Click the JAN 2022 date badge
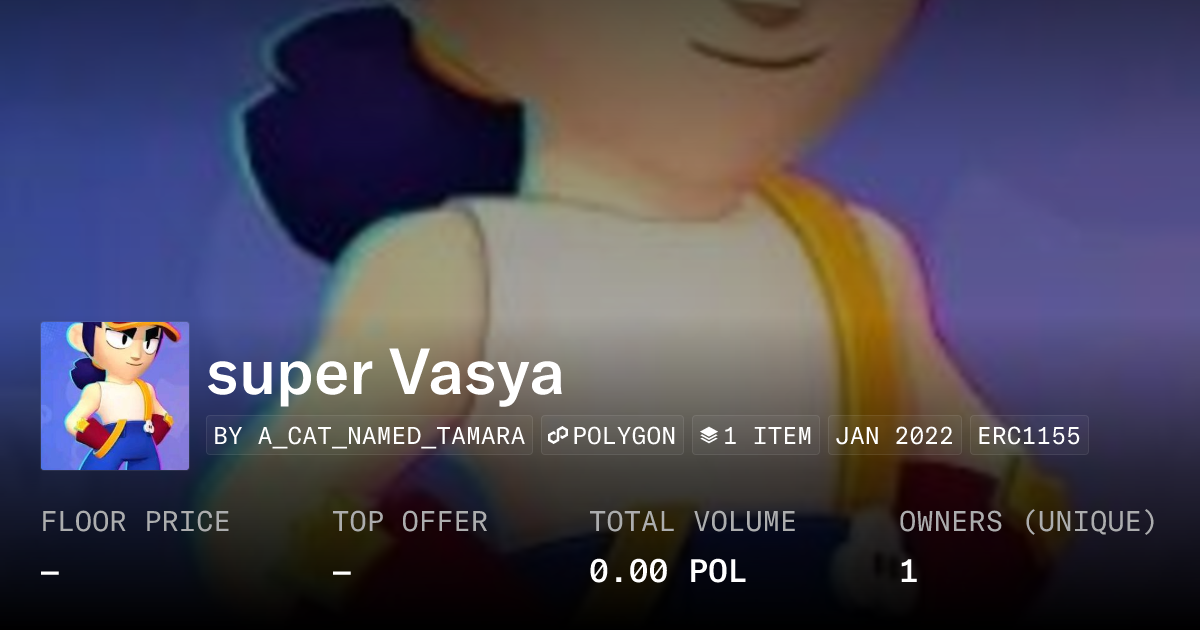The height and width of the screenshot is (630, 1200). coord(895,436)
